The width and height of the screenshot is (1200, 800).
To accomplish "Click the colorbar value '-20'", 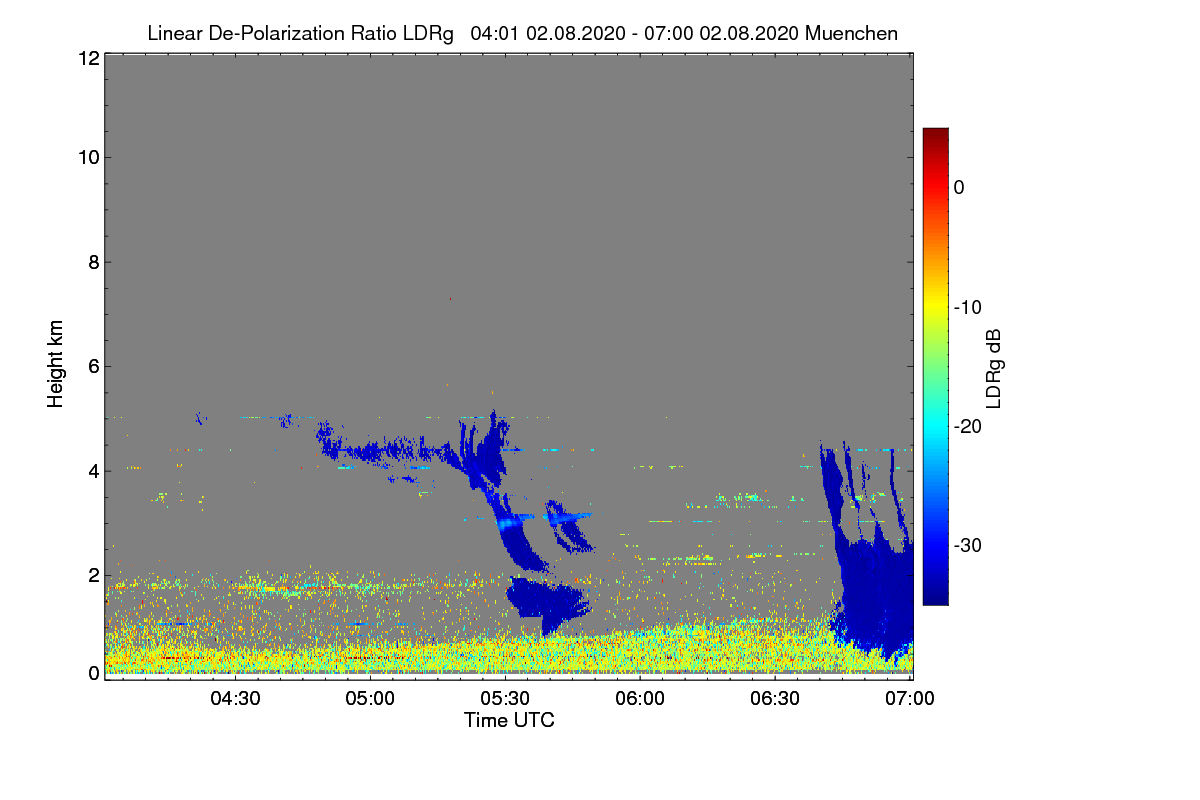I will point(968,426).
